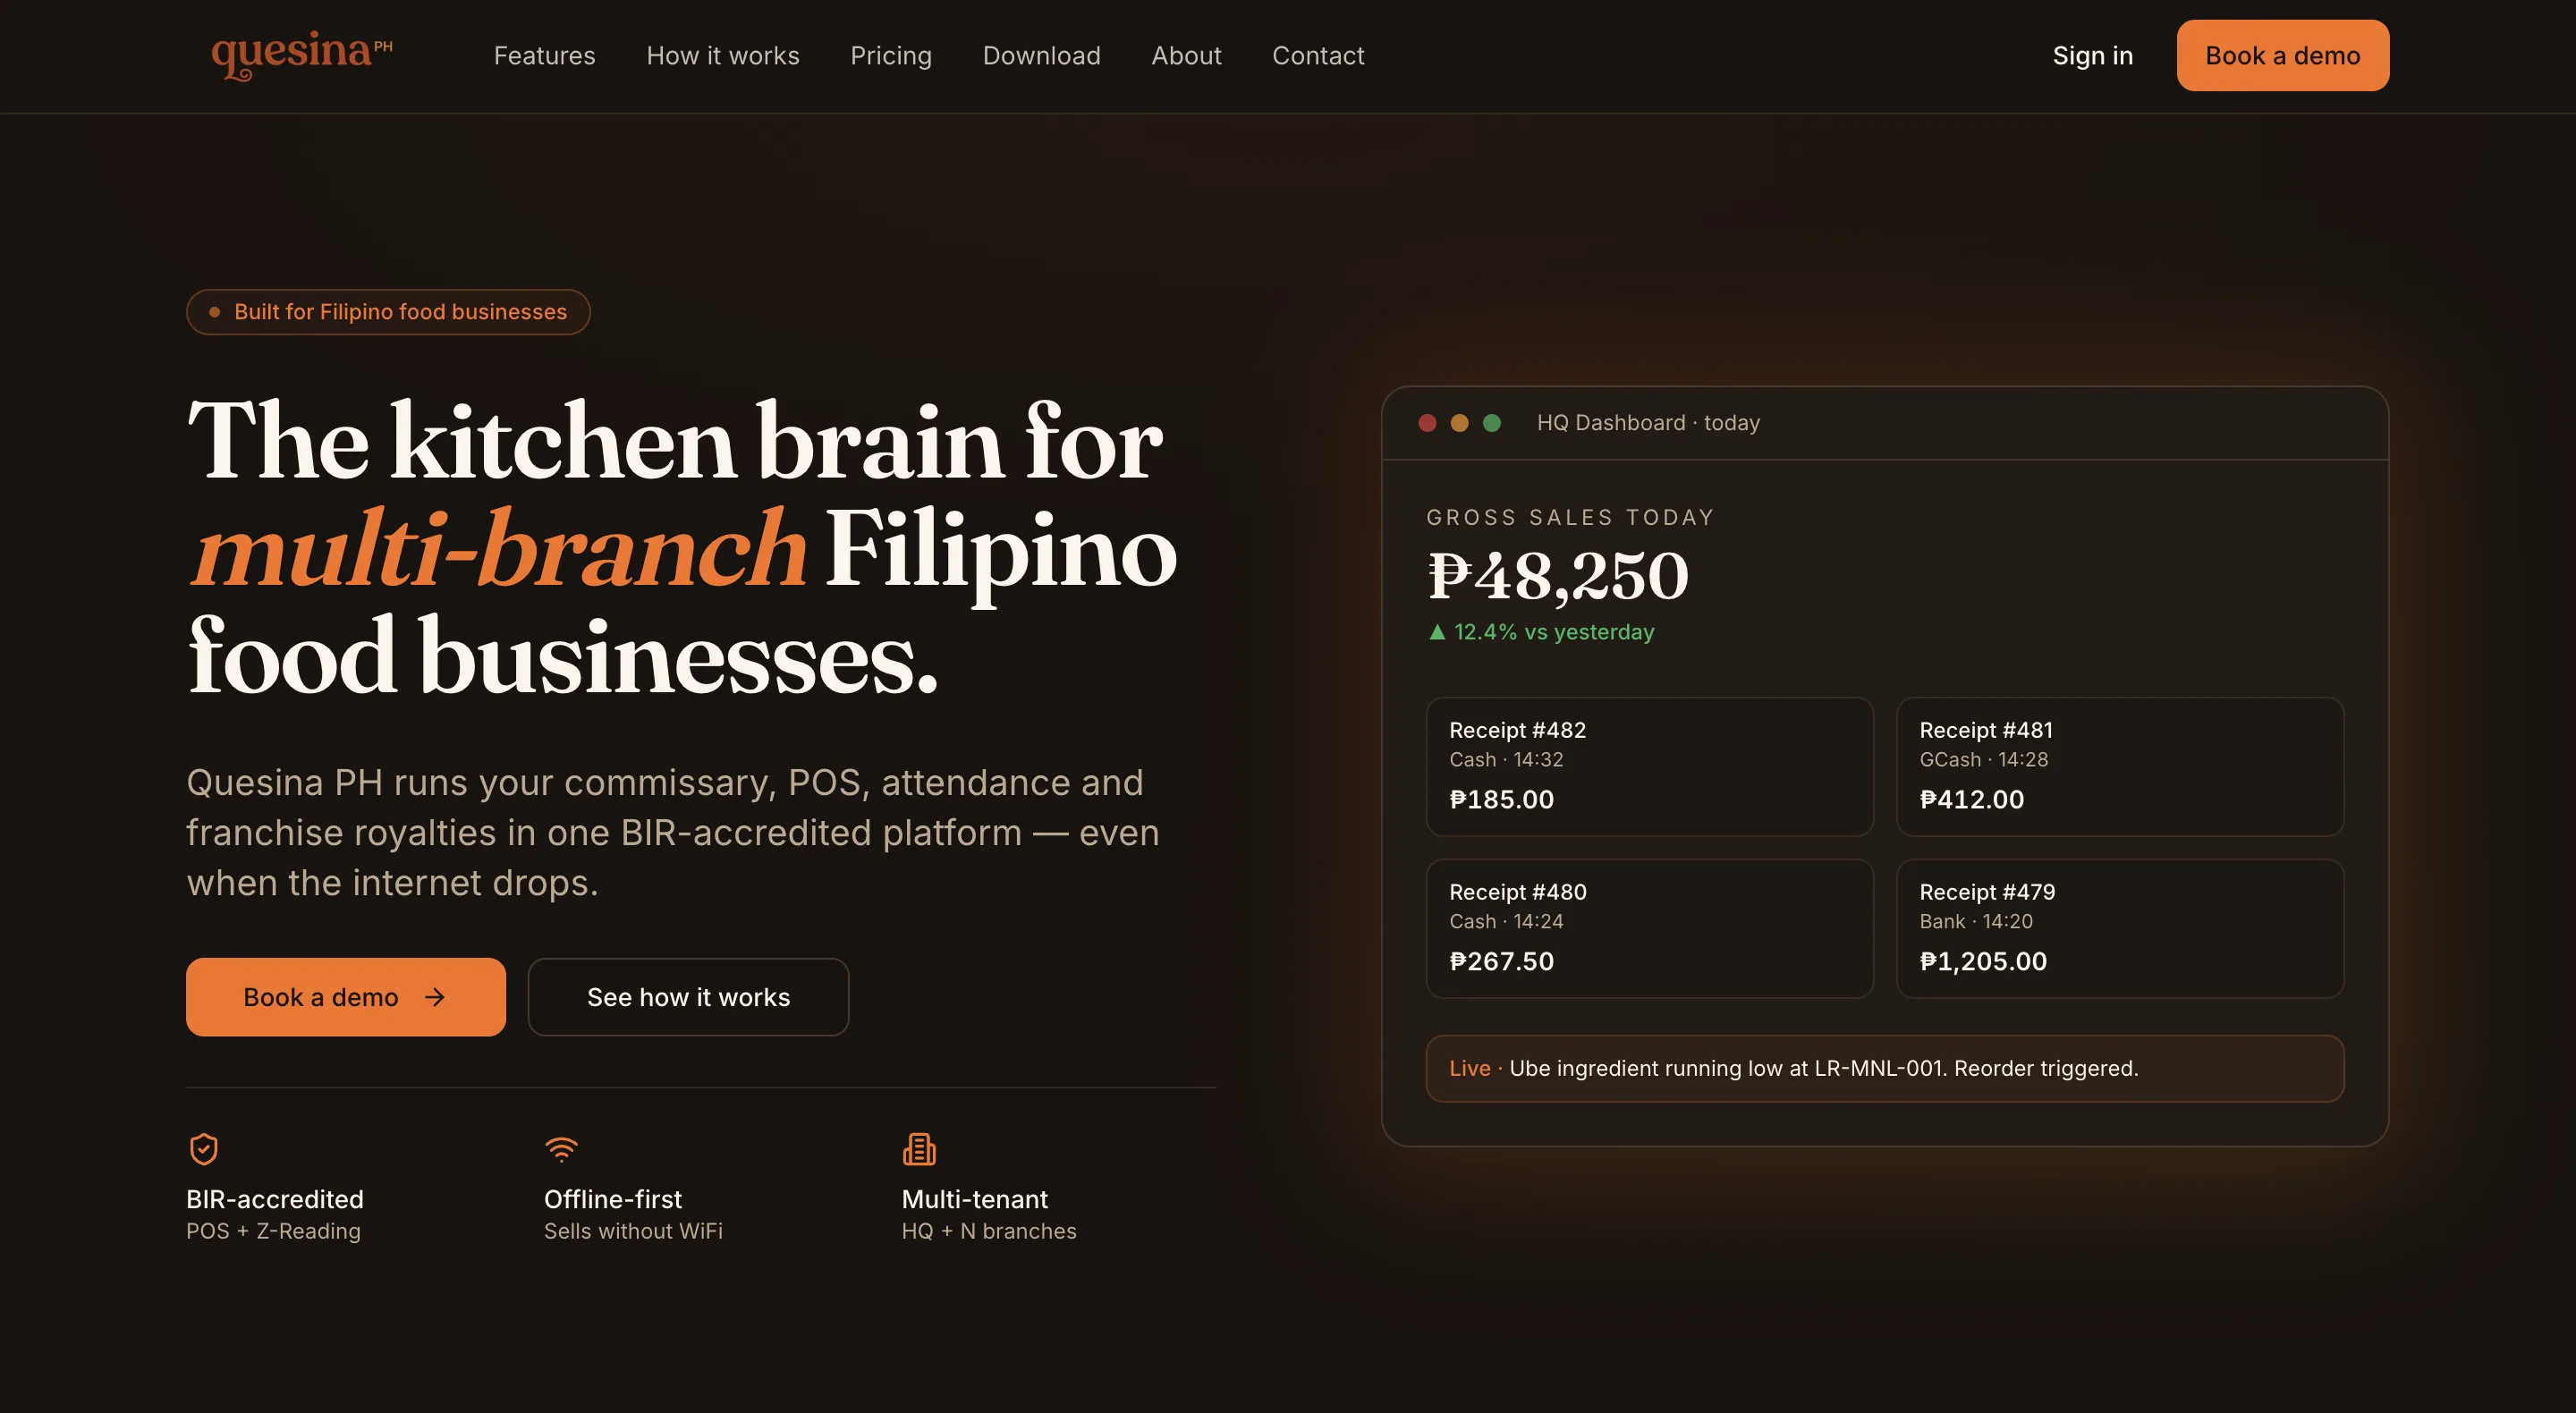Viewport: 2576px width, 1413px height.
Task: Click the hero Book a demo button
Action: pos(345,997)
